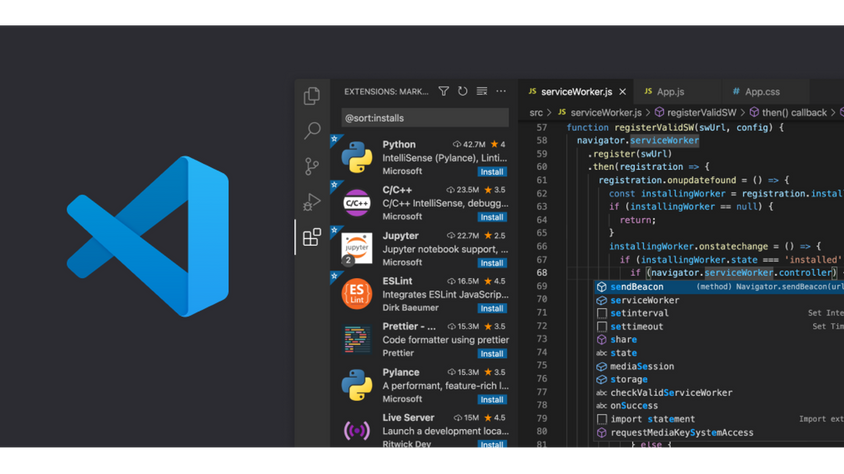Image resolution: width=844 pixels, height=474 pixels.
Task: Click the Ritwick Dey publisher name
Action: click(406, 444)
